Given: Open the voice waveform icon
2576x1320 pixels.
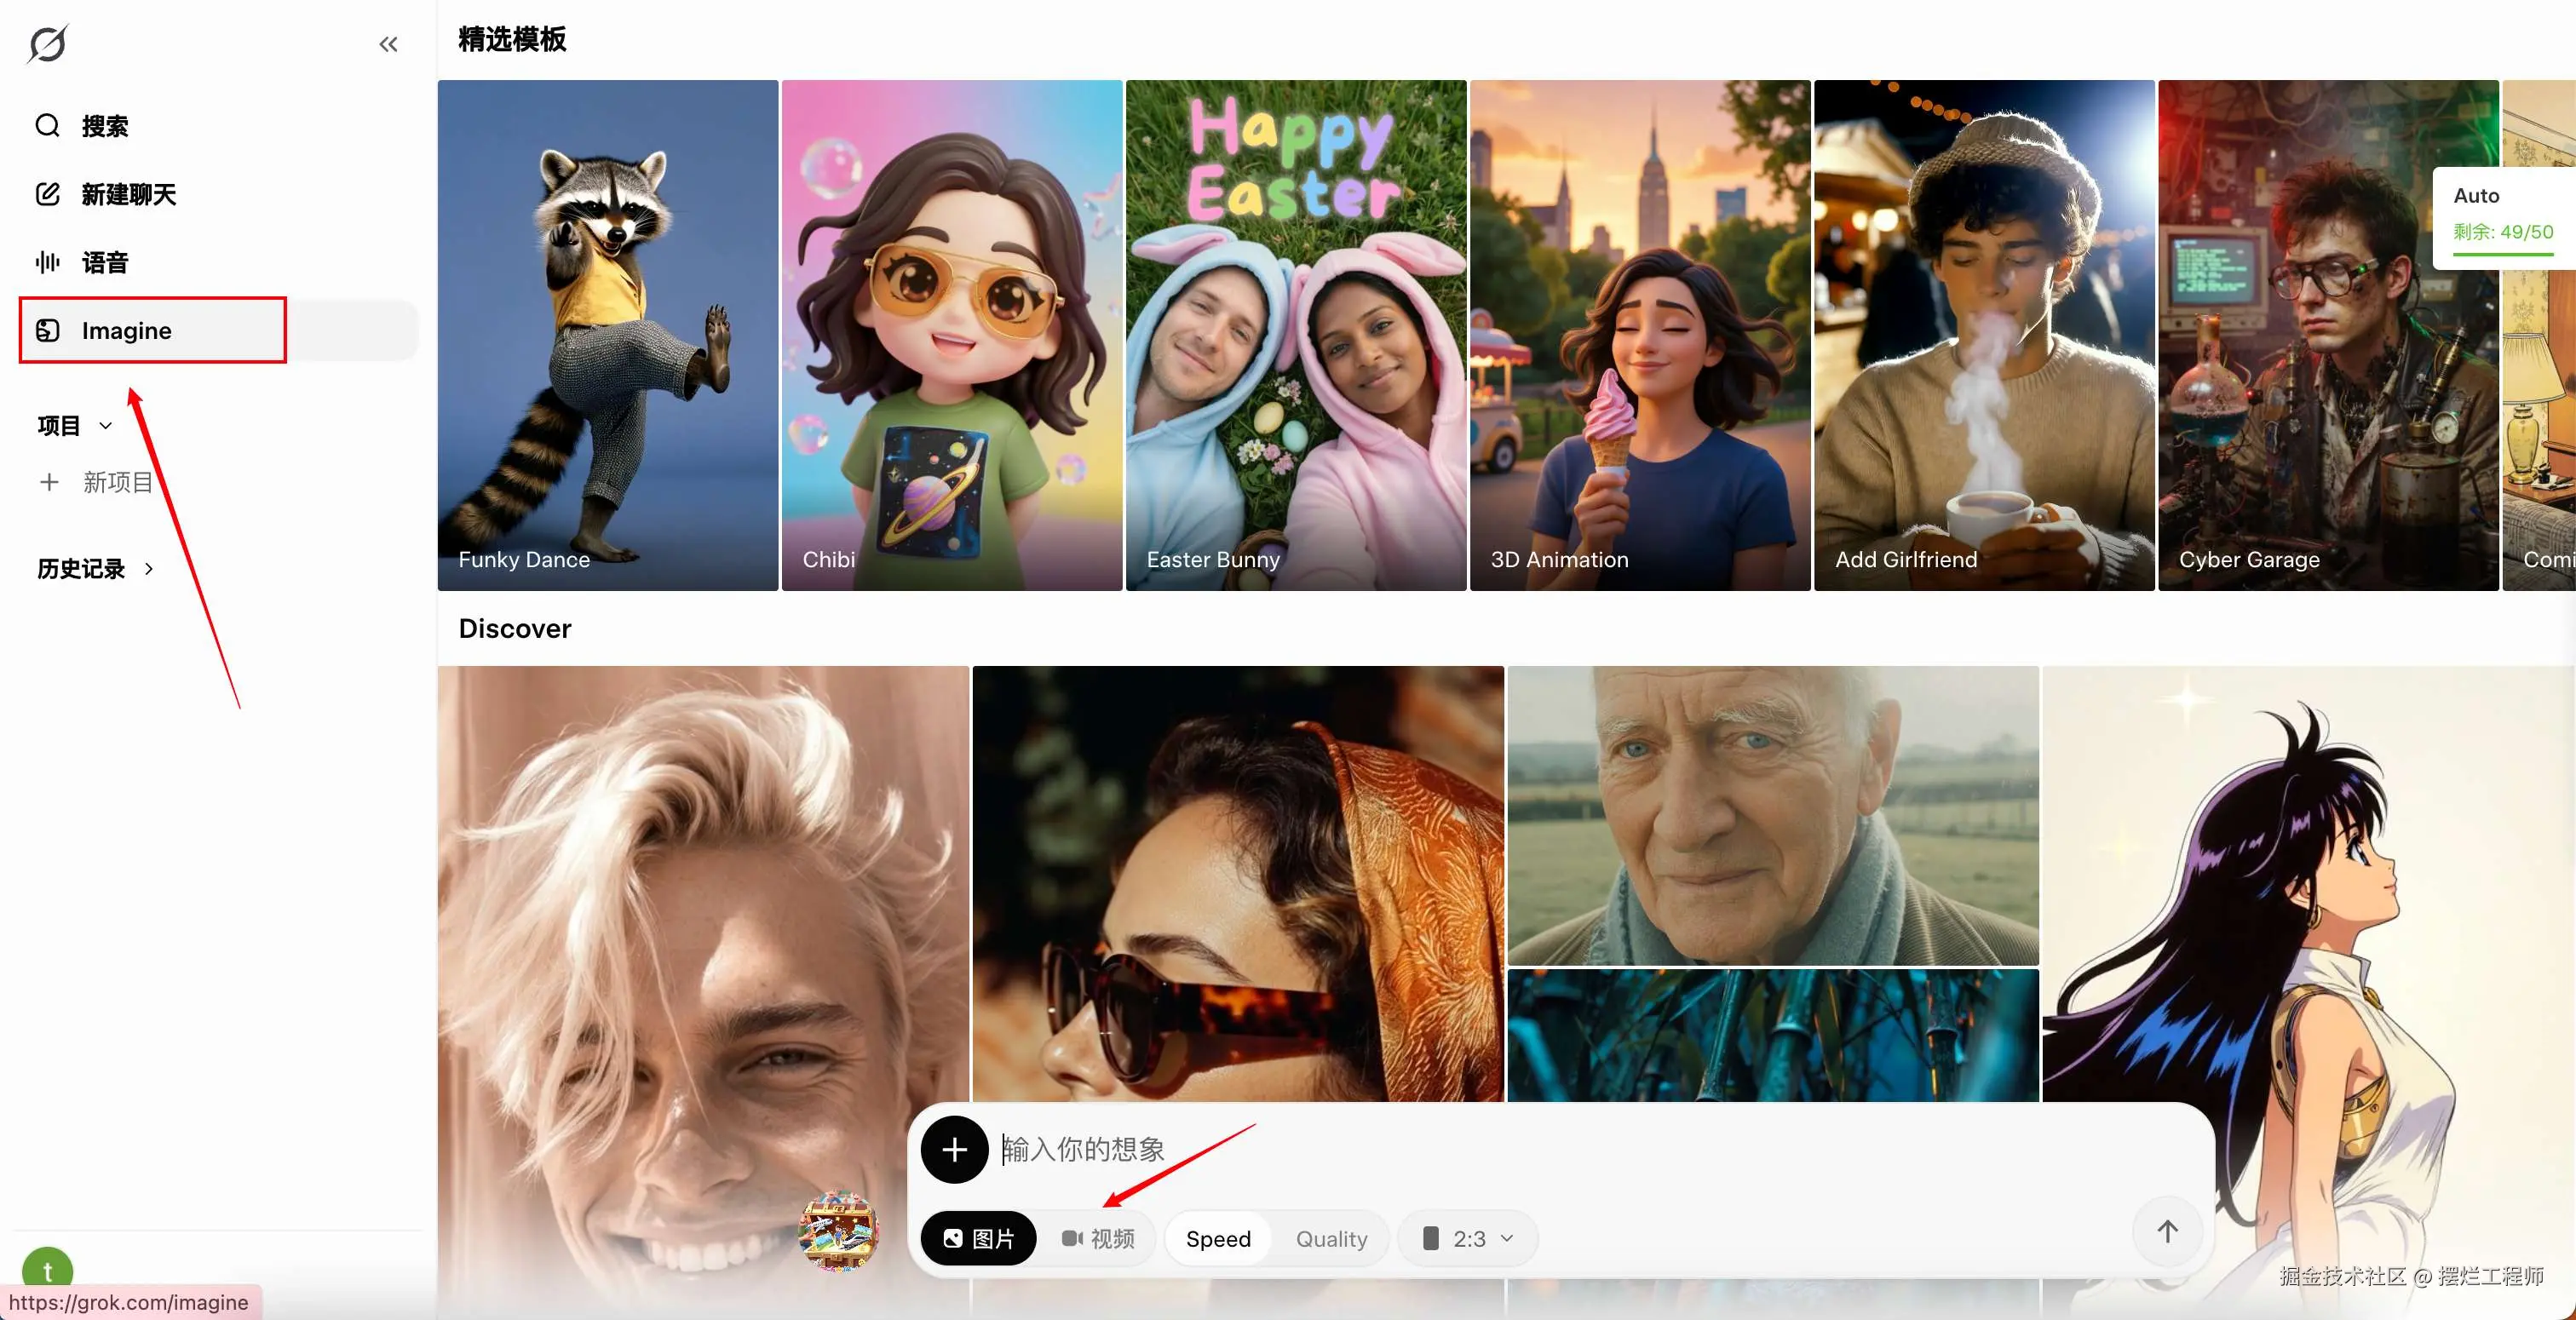Looking at the screenshot, I should click(47, 262).
